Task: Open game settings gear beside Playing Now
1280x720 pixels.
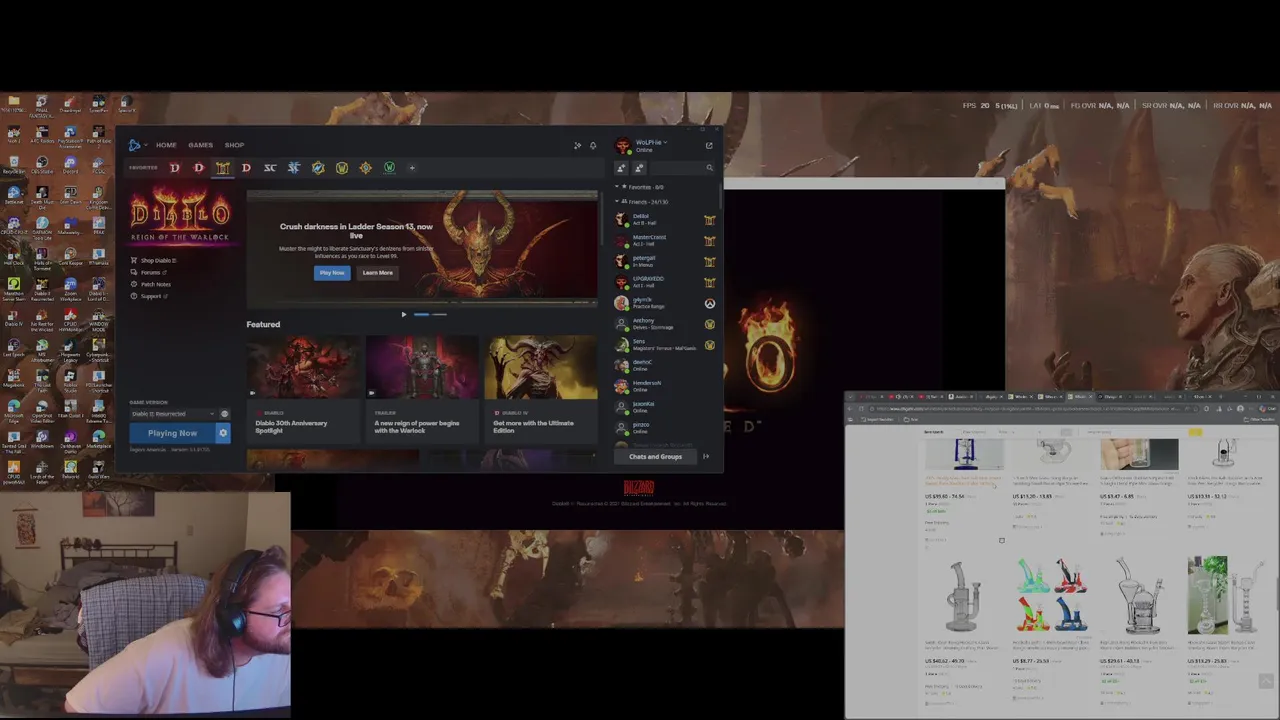Action: tap(223, 433)
